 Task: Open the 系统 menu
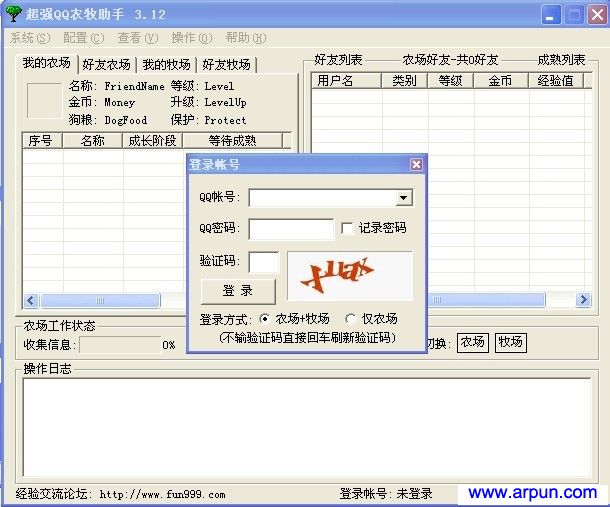point(30,38)
